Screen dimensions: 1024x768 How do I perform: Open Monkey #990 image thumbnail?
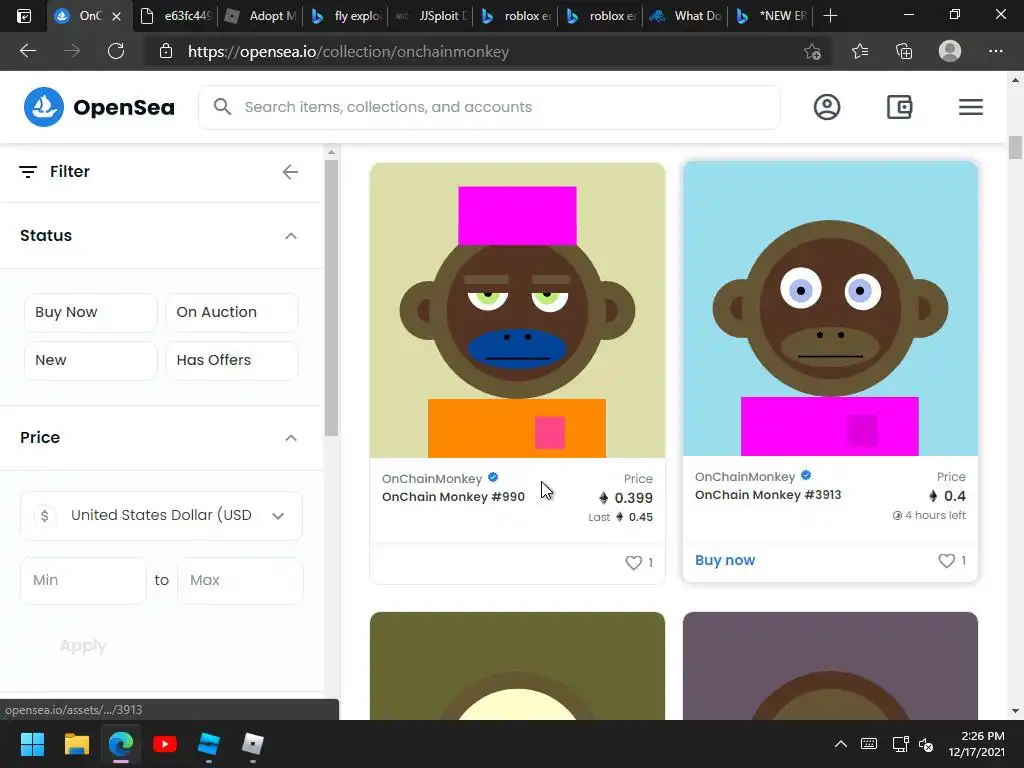[x=517, y=310]
